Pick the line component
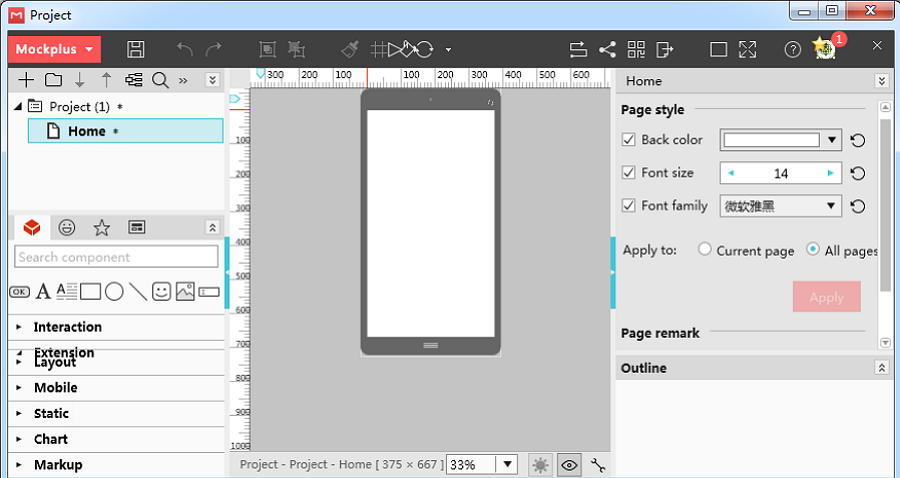 (138, 292)
